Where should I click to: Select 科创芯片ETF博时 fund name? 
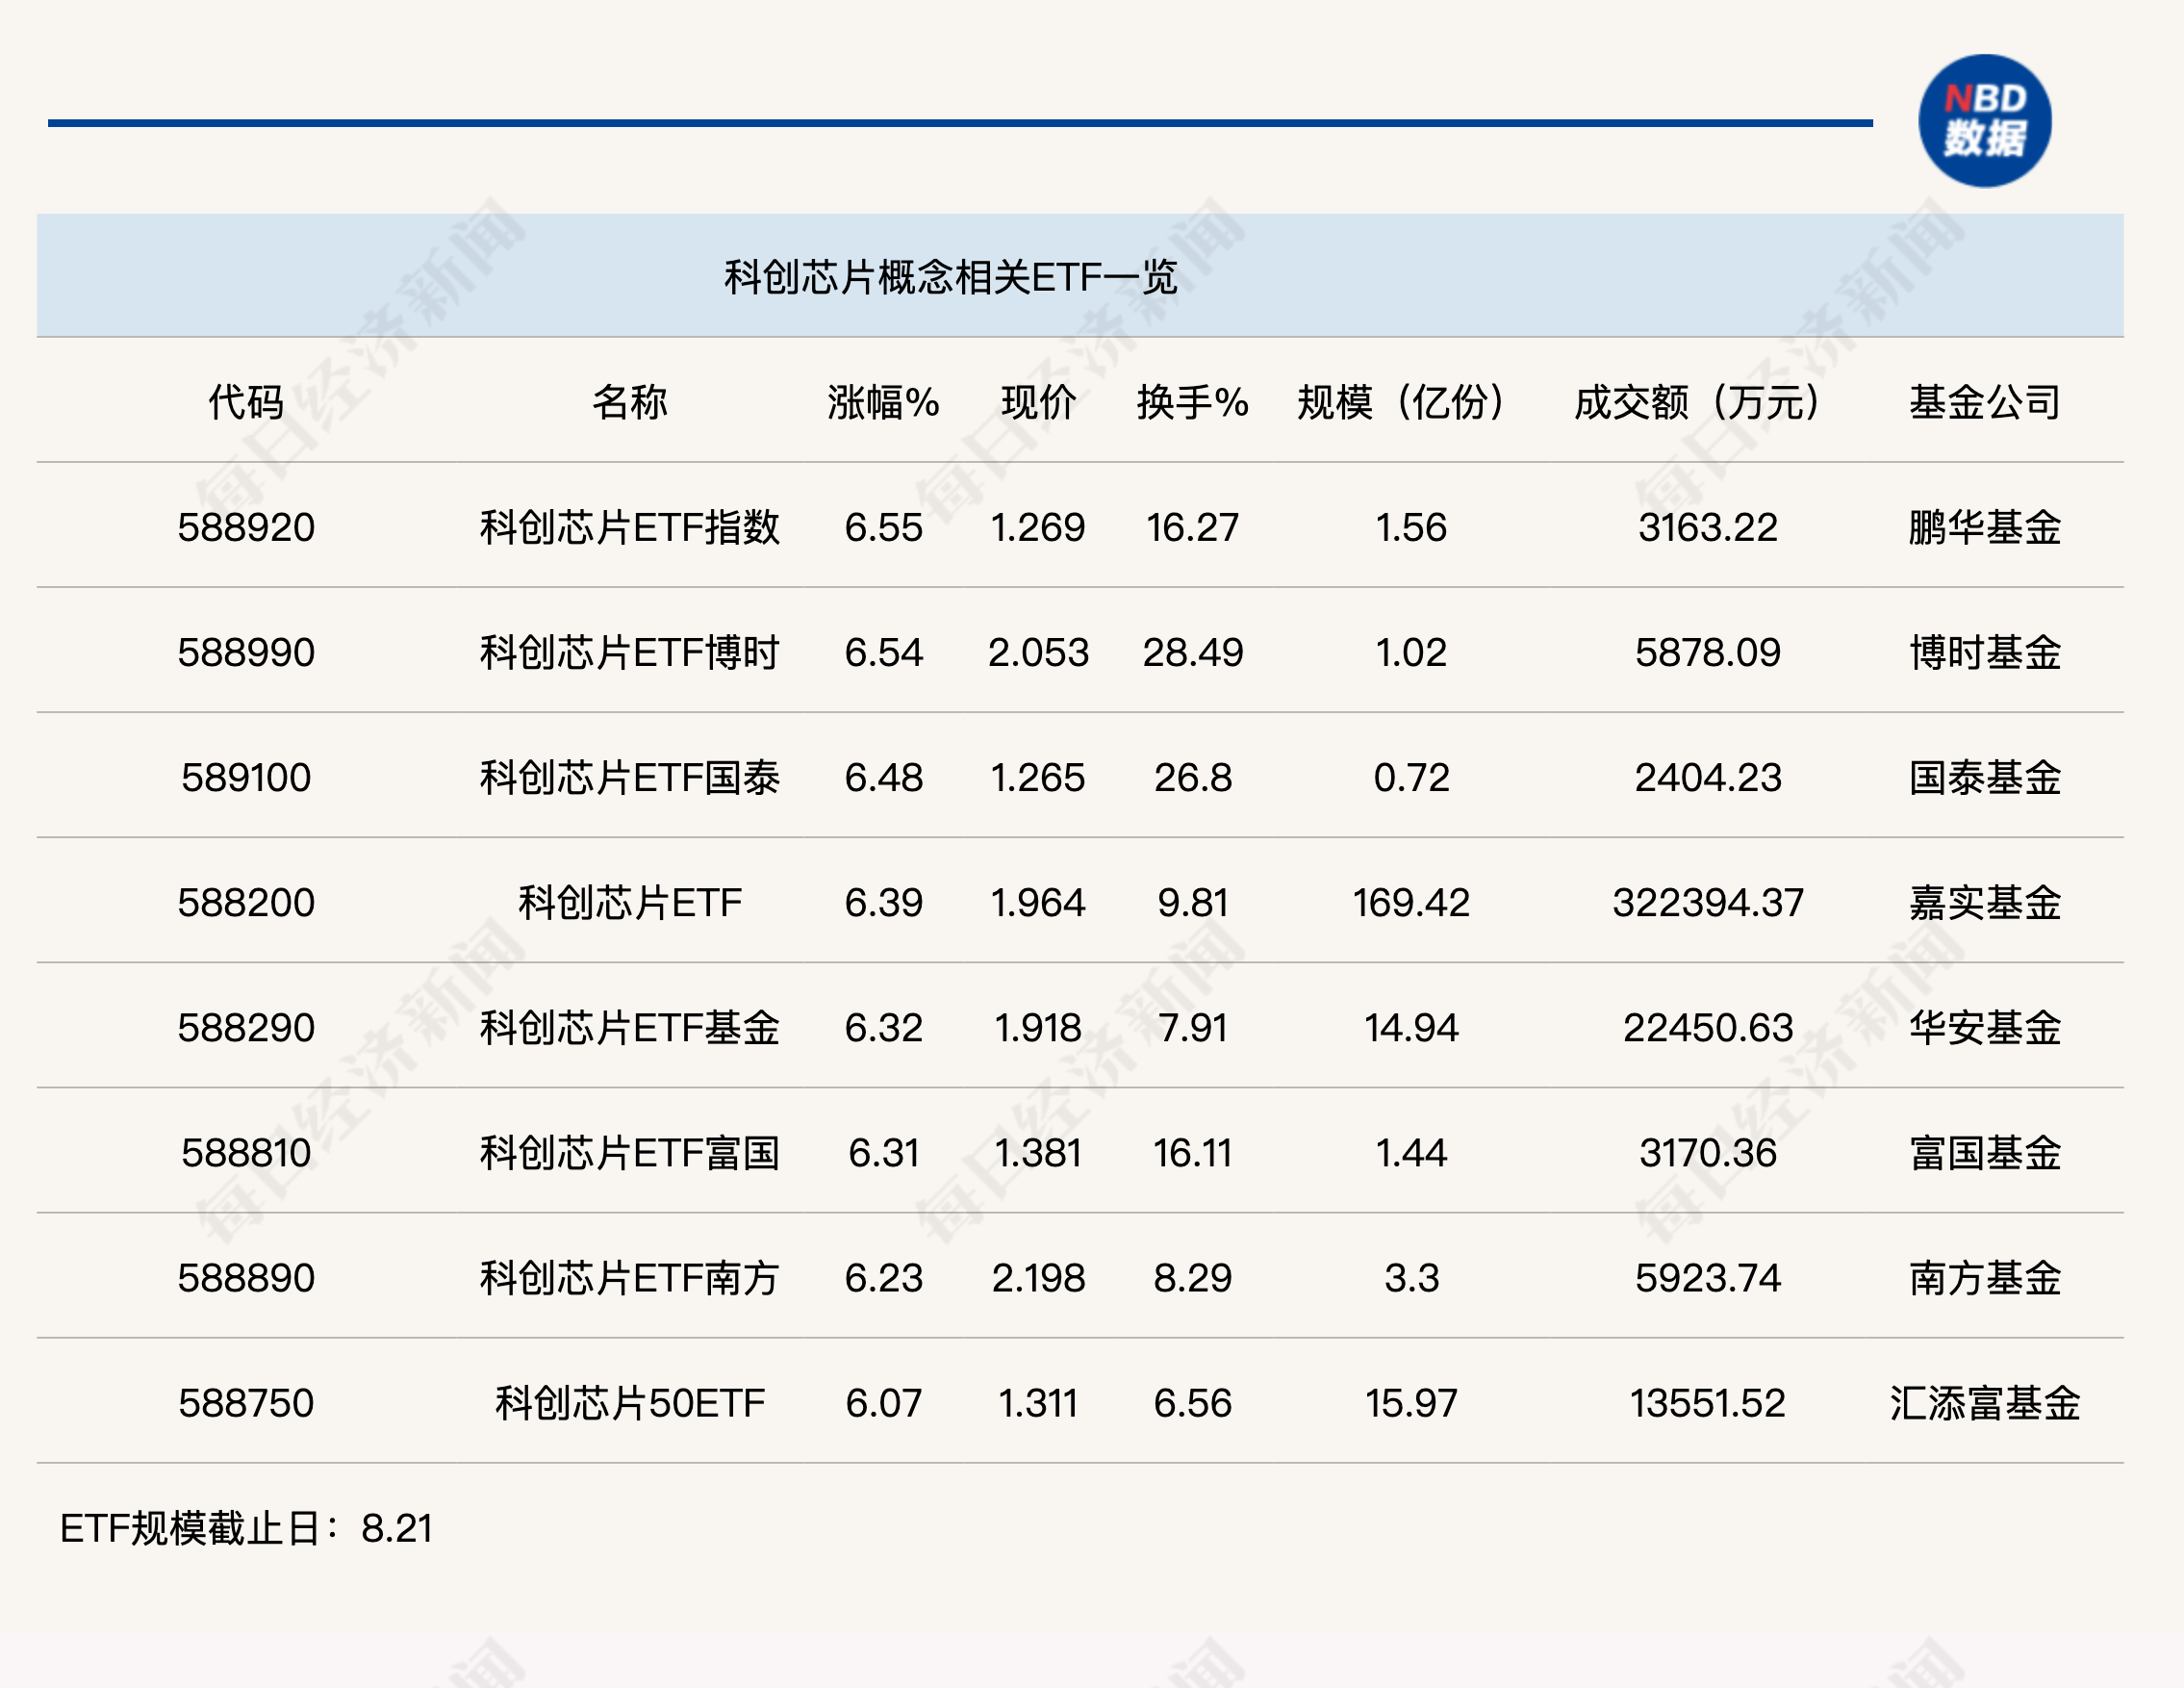(629, 652)
